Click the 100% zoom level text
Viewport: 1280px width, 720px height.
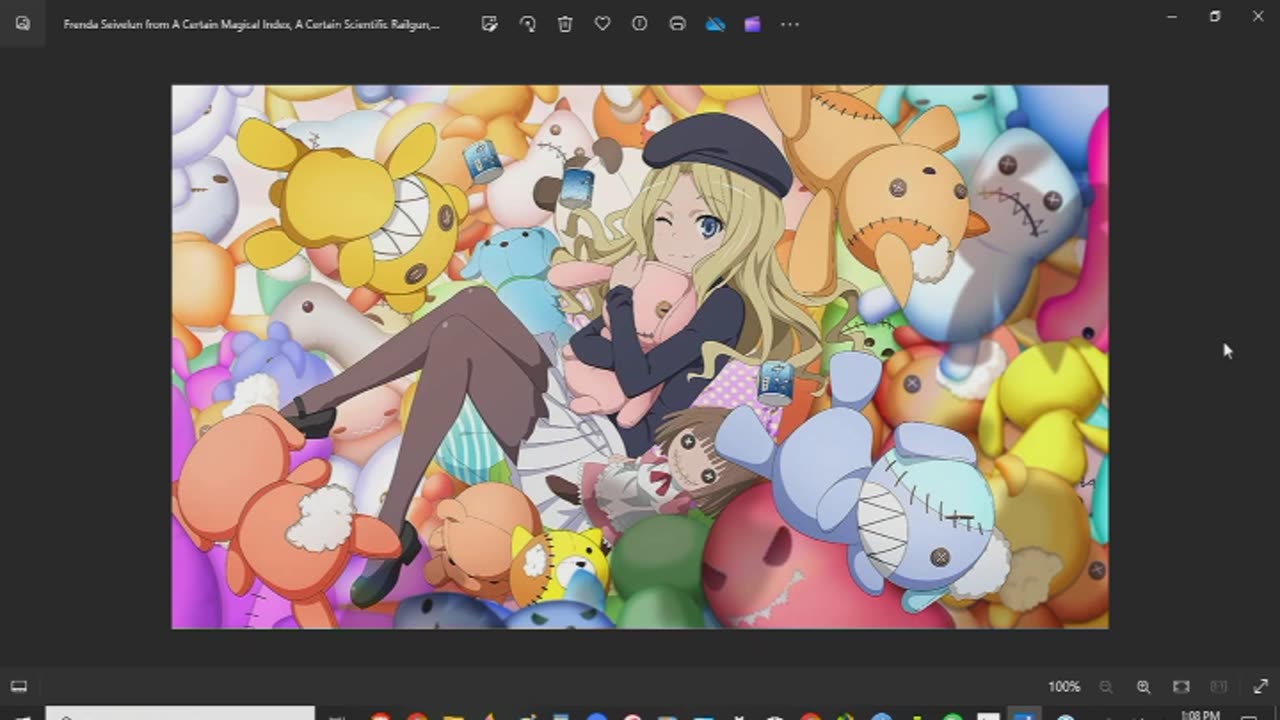click(x=1064, y=687)
